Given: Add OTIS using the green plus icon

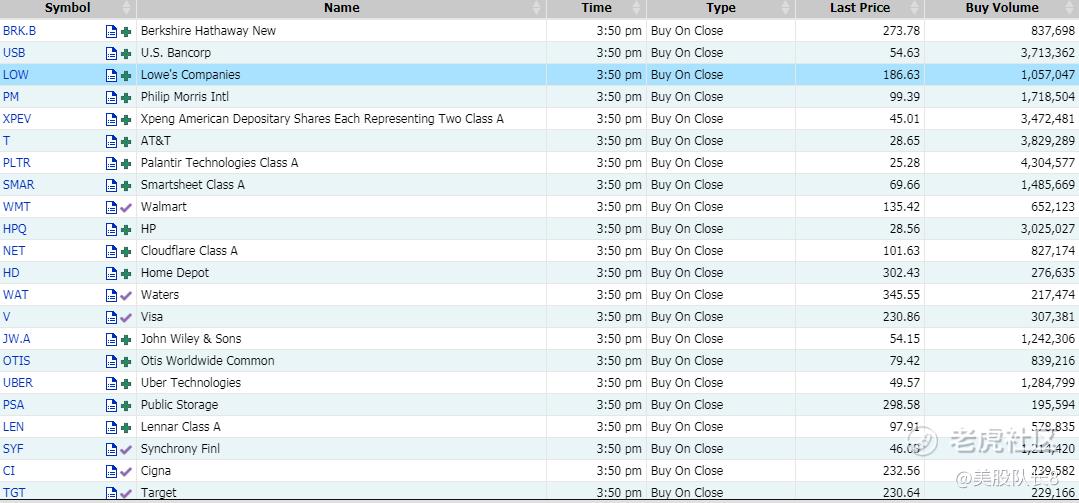Looking at the screenshot, I should (126, 362).
